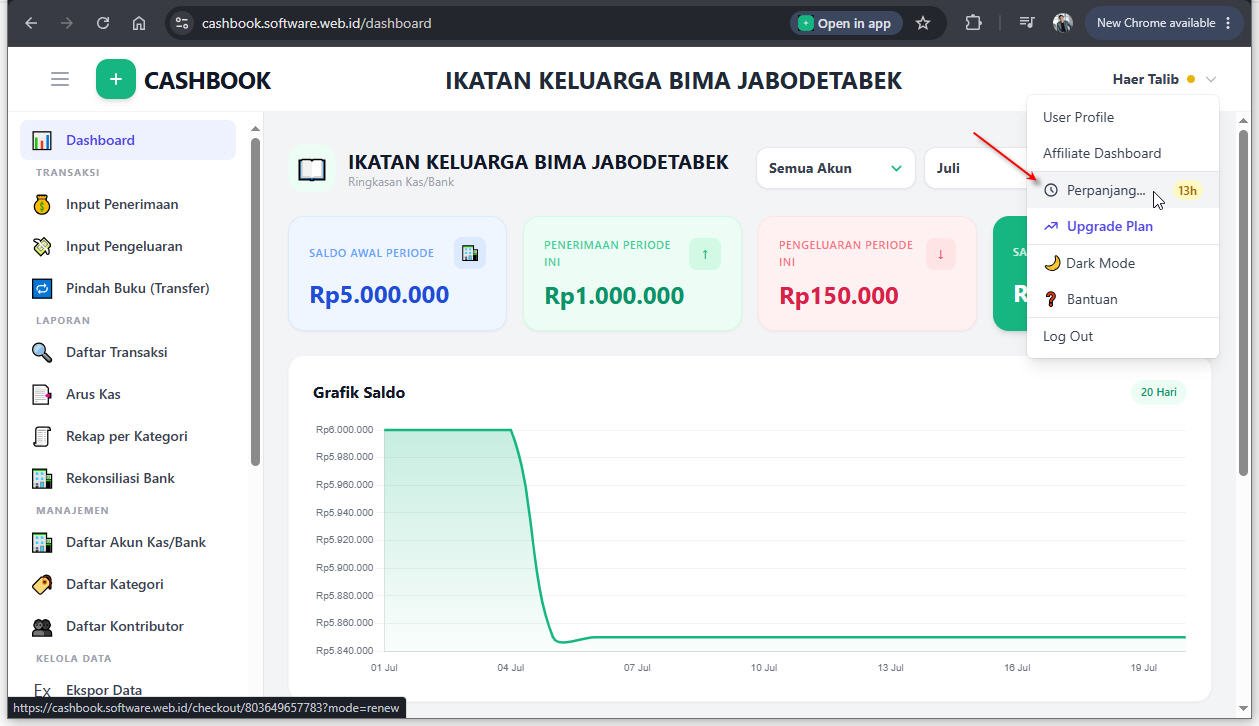Image resolution: width=1259 pixels, height=726 pixels.
Task: Click the Daftar Akun Kas/Bank building icon
Action: coord(42,542)
